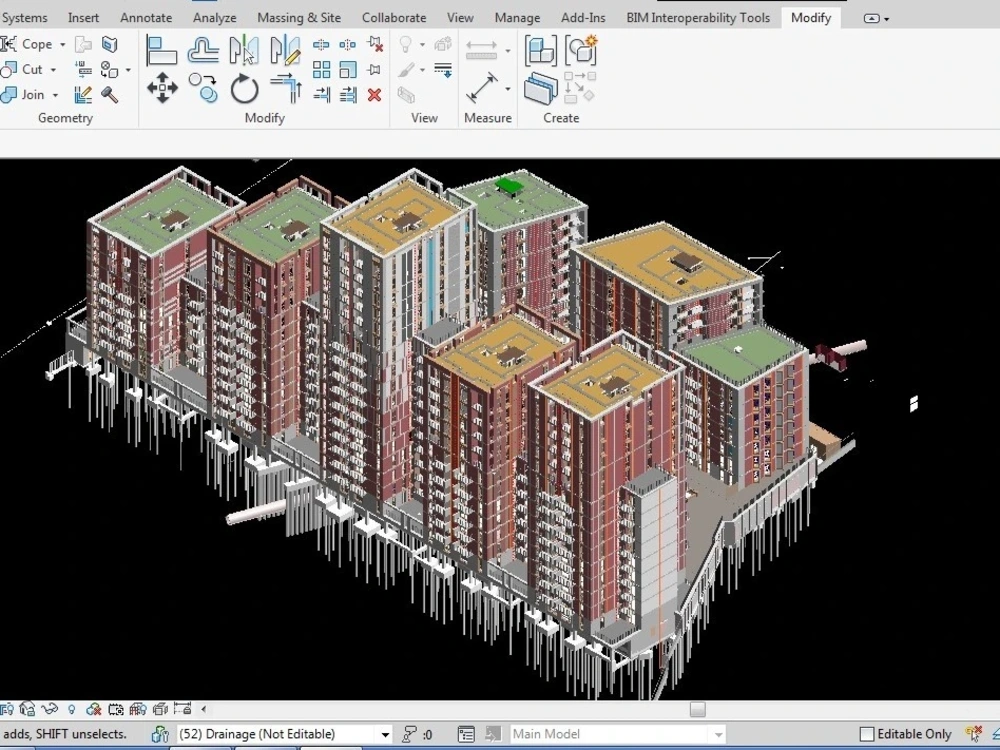The image size is (1000, 750).
Task: Open the active workset Drainage dropdown
Action: tap(385, 735)
